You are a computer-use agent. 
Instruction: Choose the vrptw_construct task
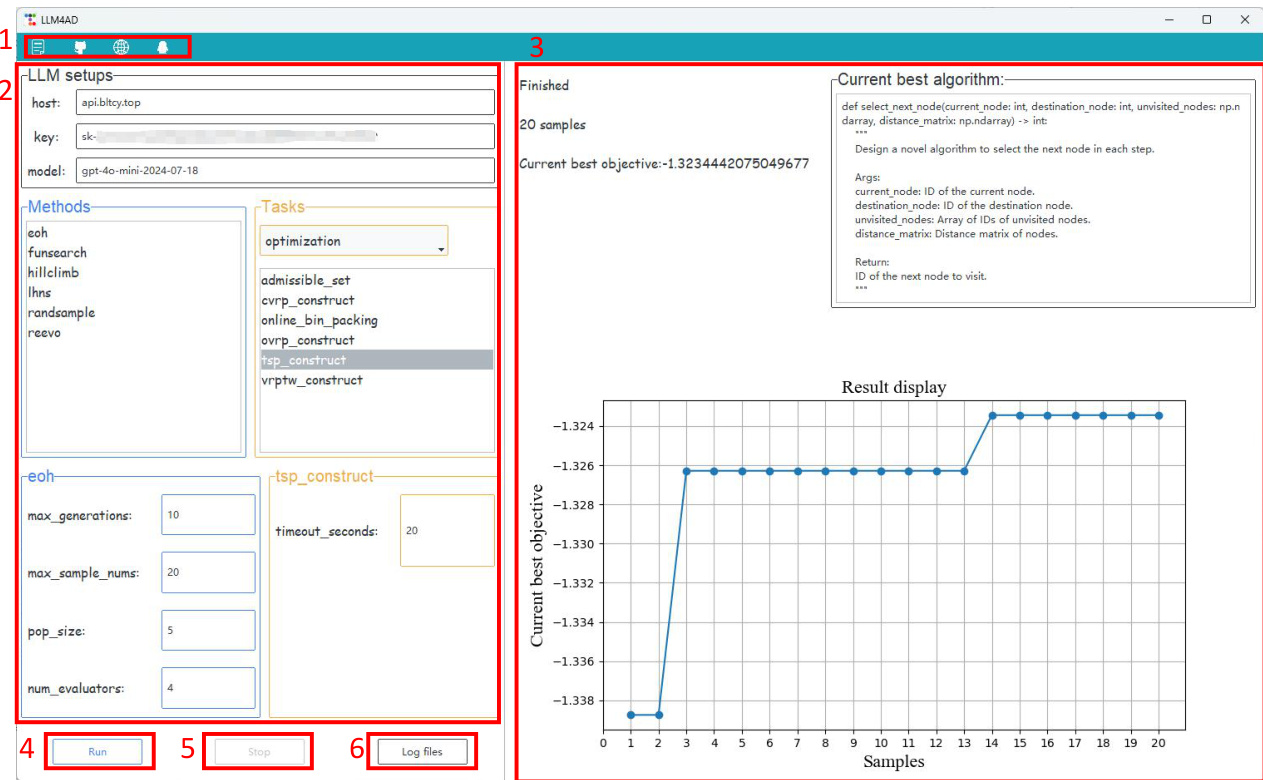tap(312, 381)
